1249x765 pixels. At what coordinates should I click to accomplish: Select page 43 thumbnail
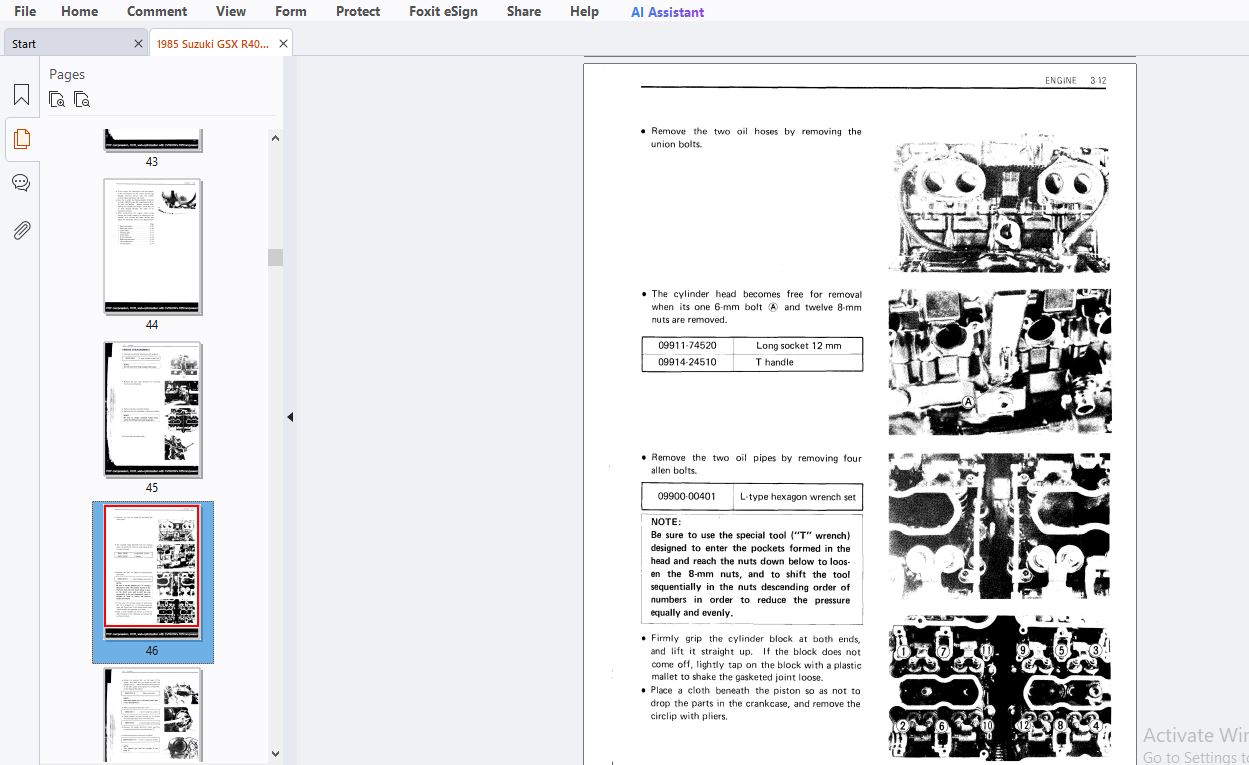pos(152,140)
